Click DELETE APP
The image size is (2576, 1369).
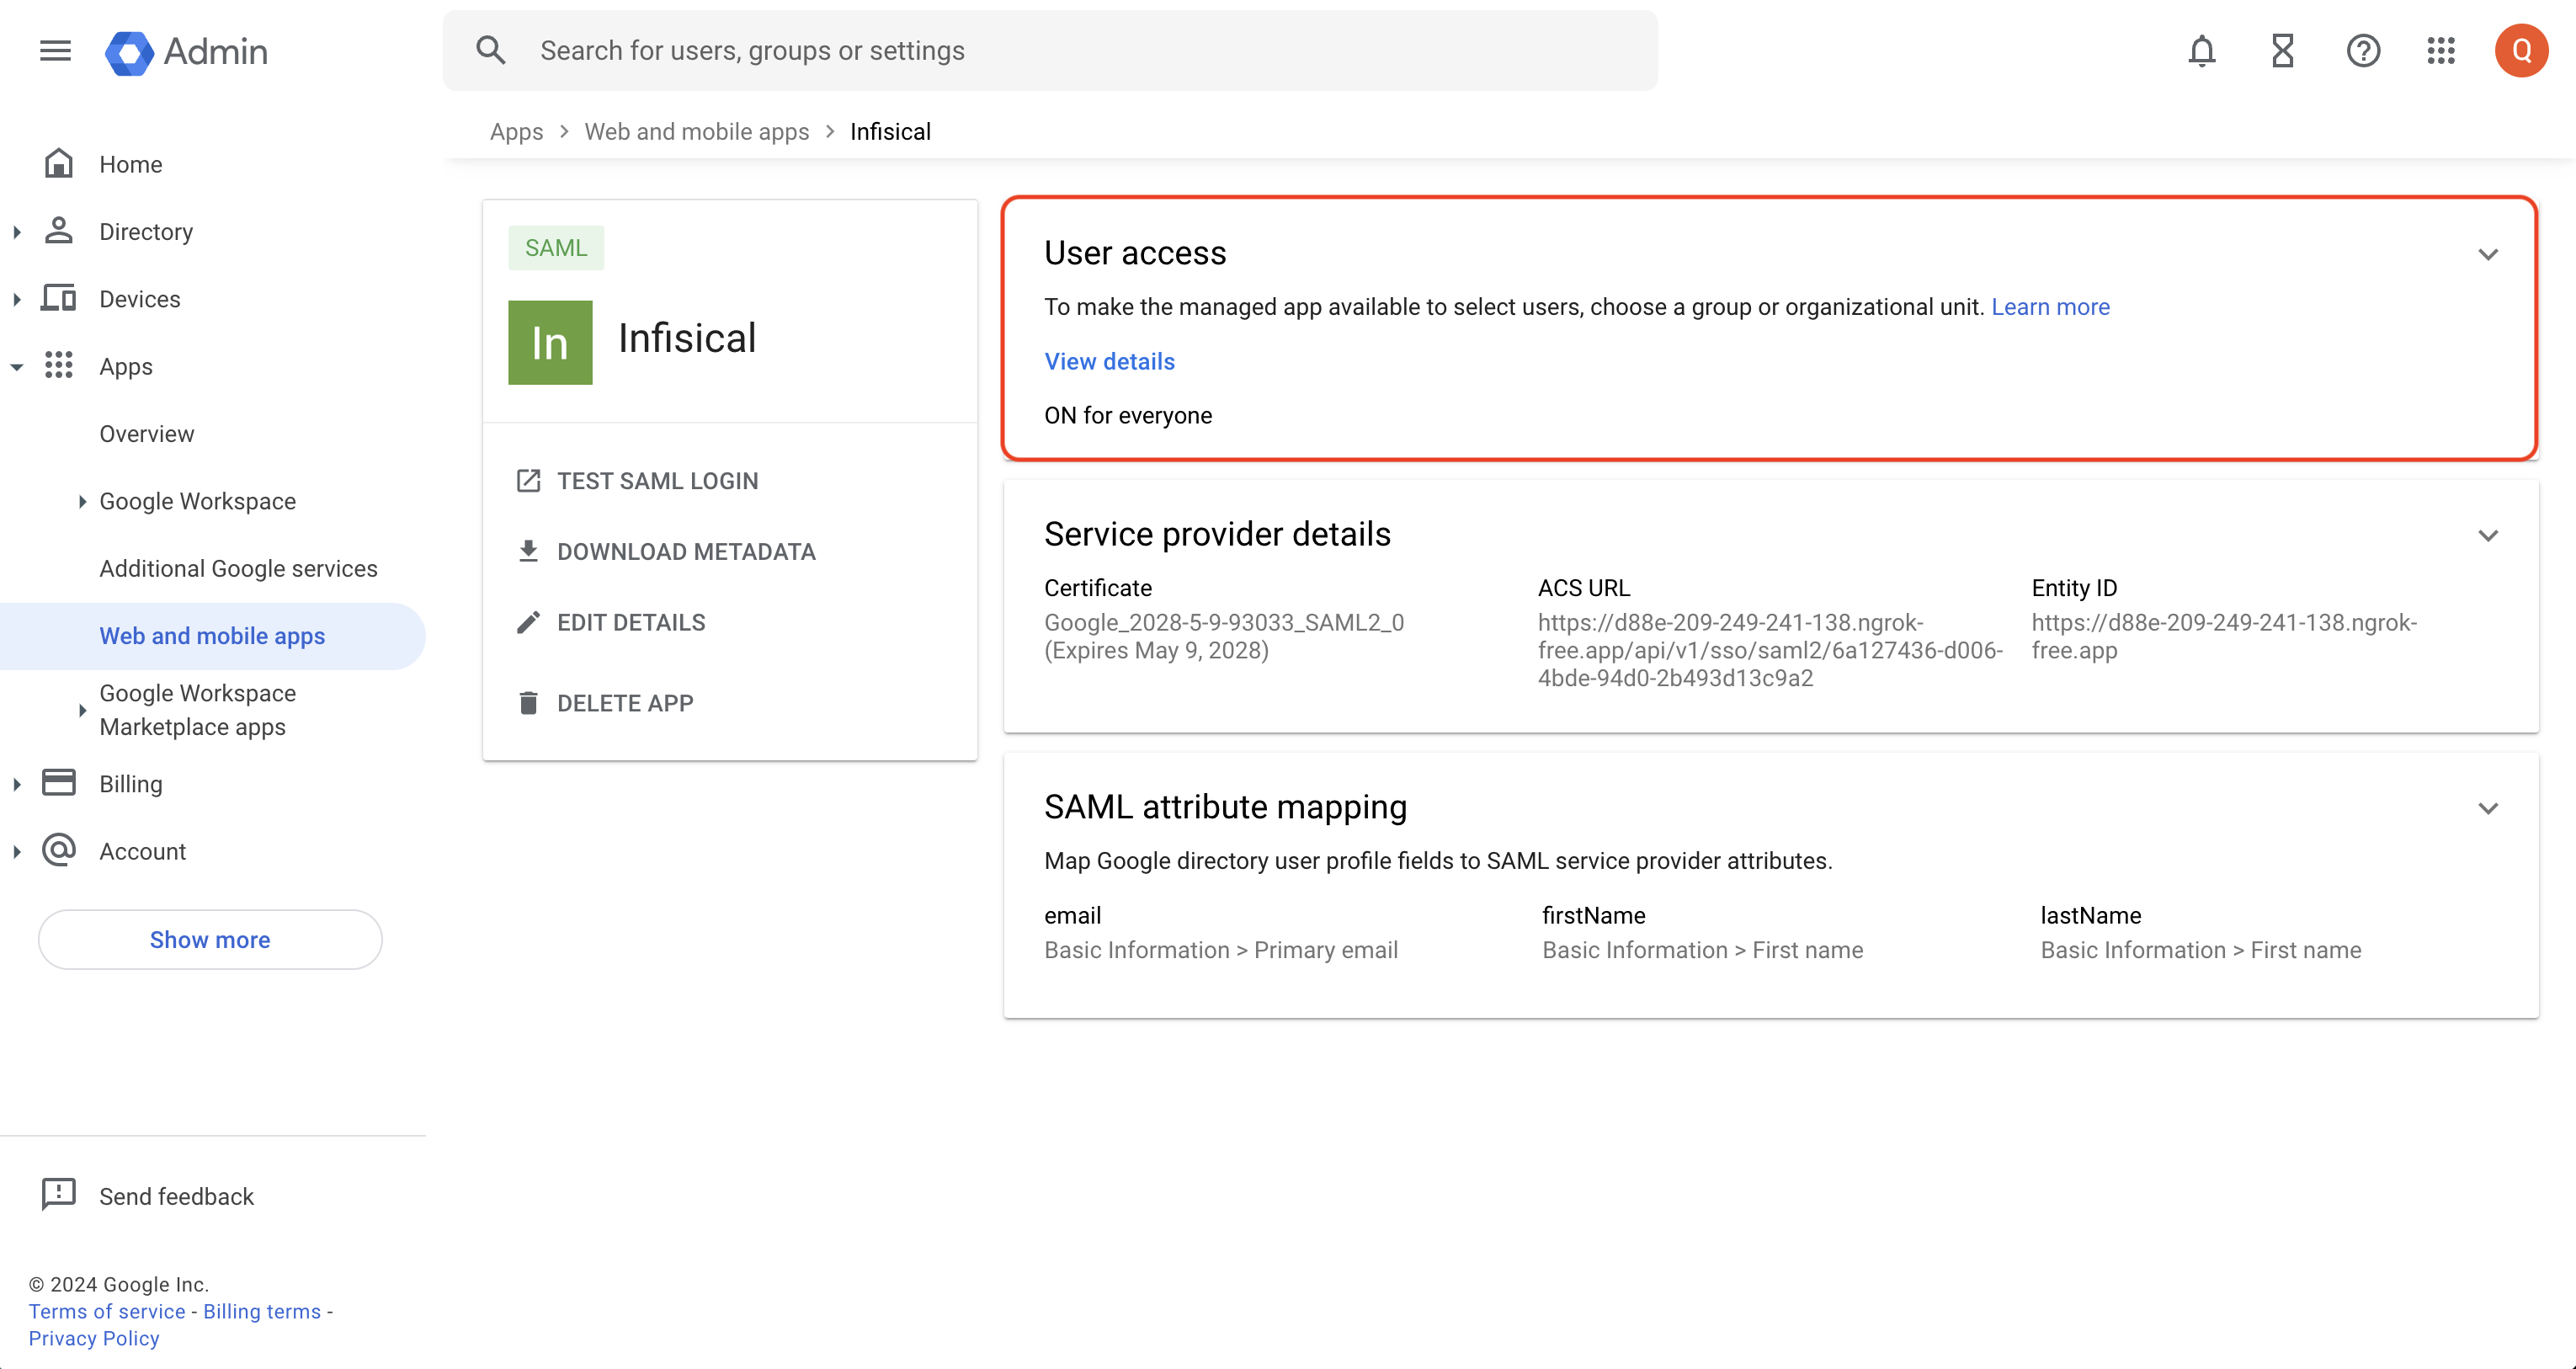625,703
